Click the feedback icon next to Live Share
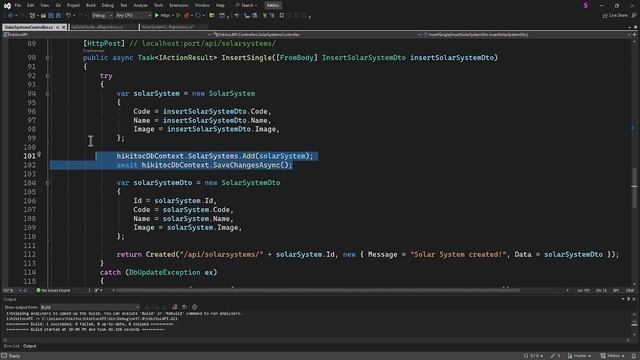The width and height of the screenshot is (640, 360). pyautogui.click(x=634, y=16)
